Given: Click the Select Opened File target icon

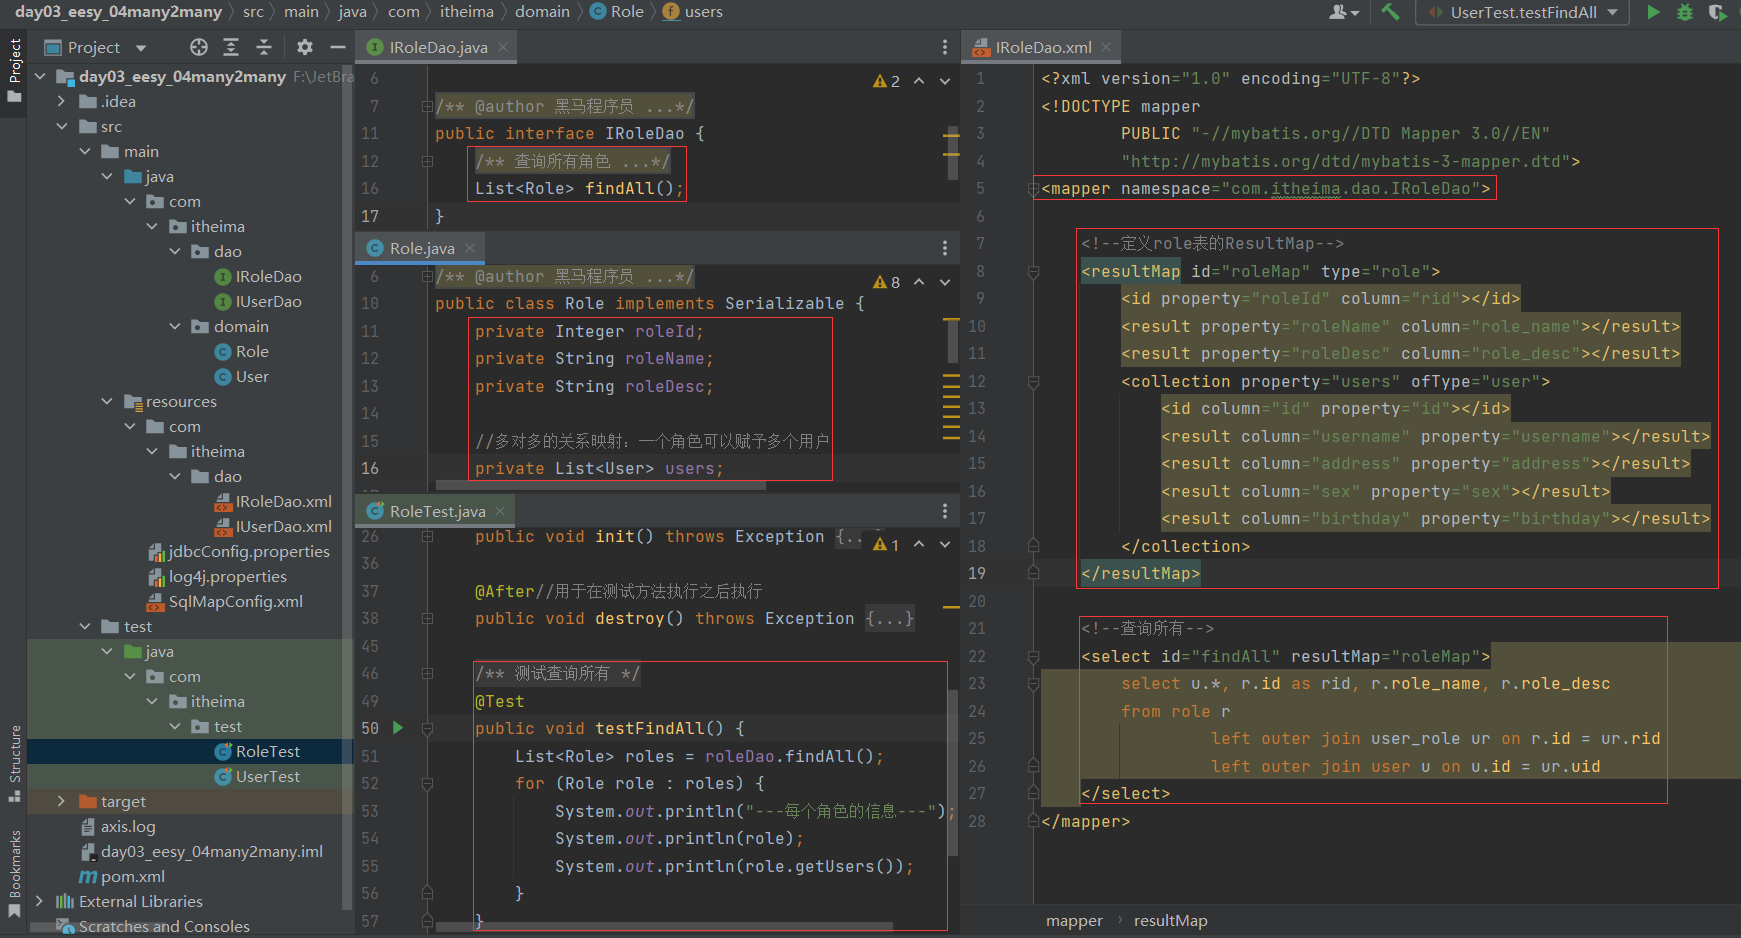Looking at the screenshot, I should coord(199,47).
